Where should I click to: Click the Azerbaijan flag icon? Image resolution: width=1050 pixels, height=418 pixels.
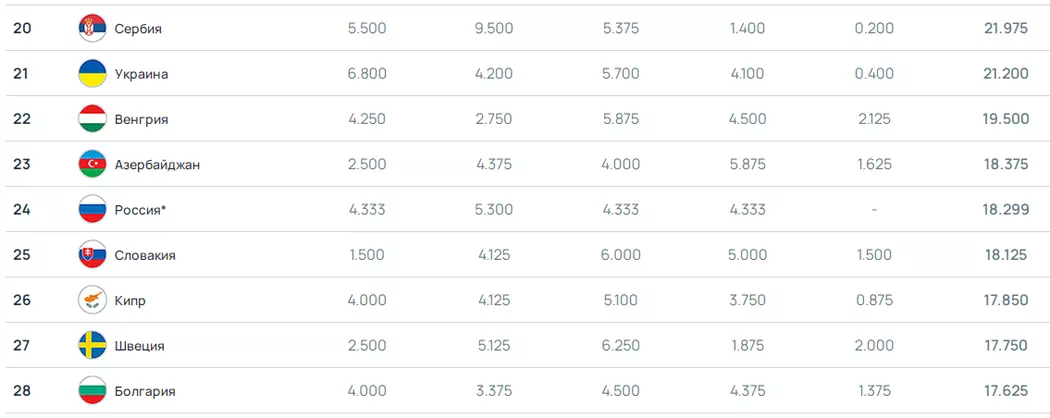pos(92,164)
